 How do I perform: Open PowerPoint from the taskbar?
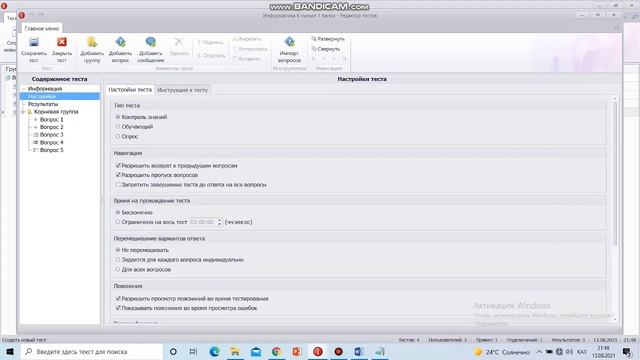(297, 351)
